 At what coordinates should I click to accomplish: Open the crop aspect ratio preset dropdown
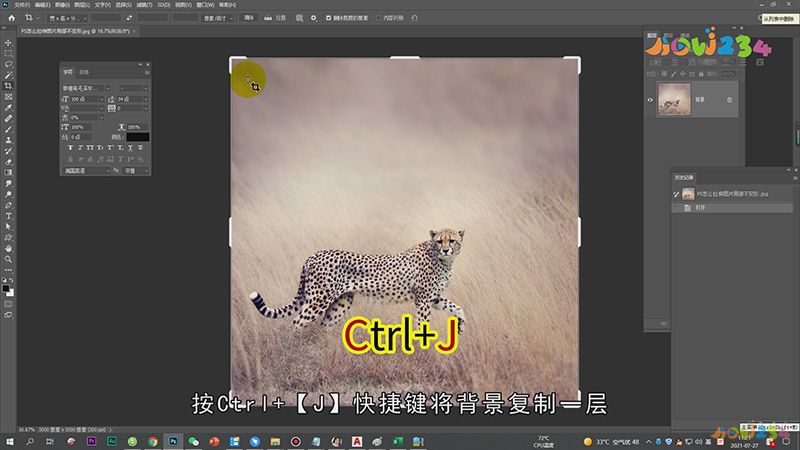[x=67, y=18]
